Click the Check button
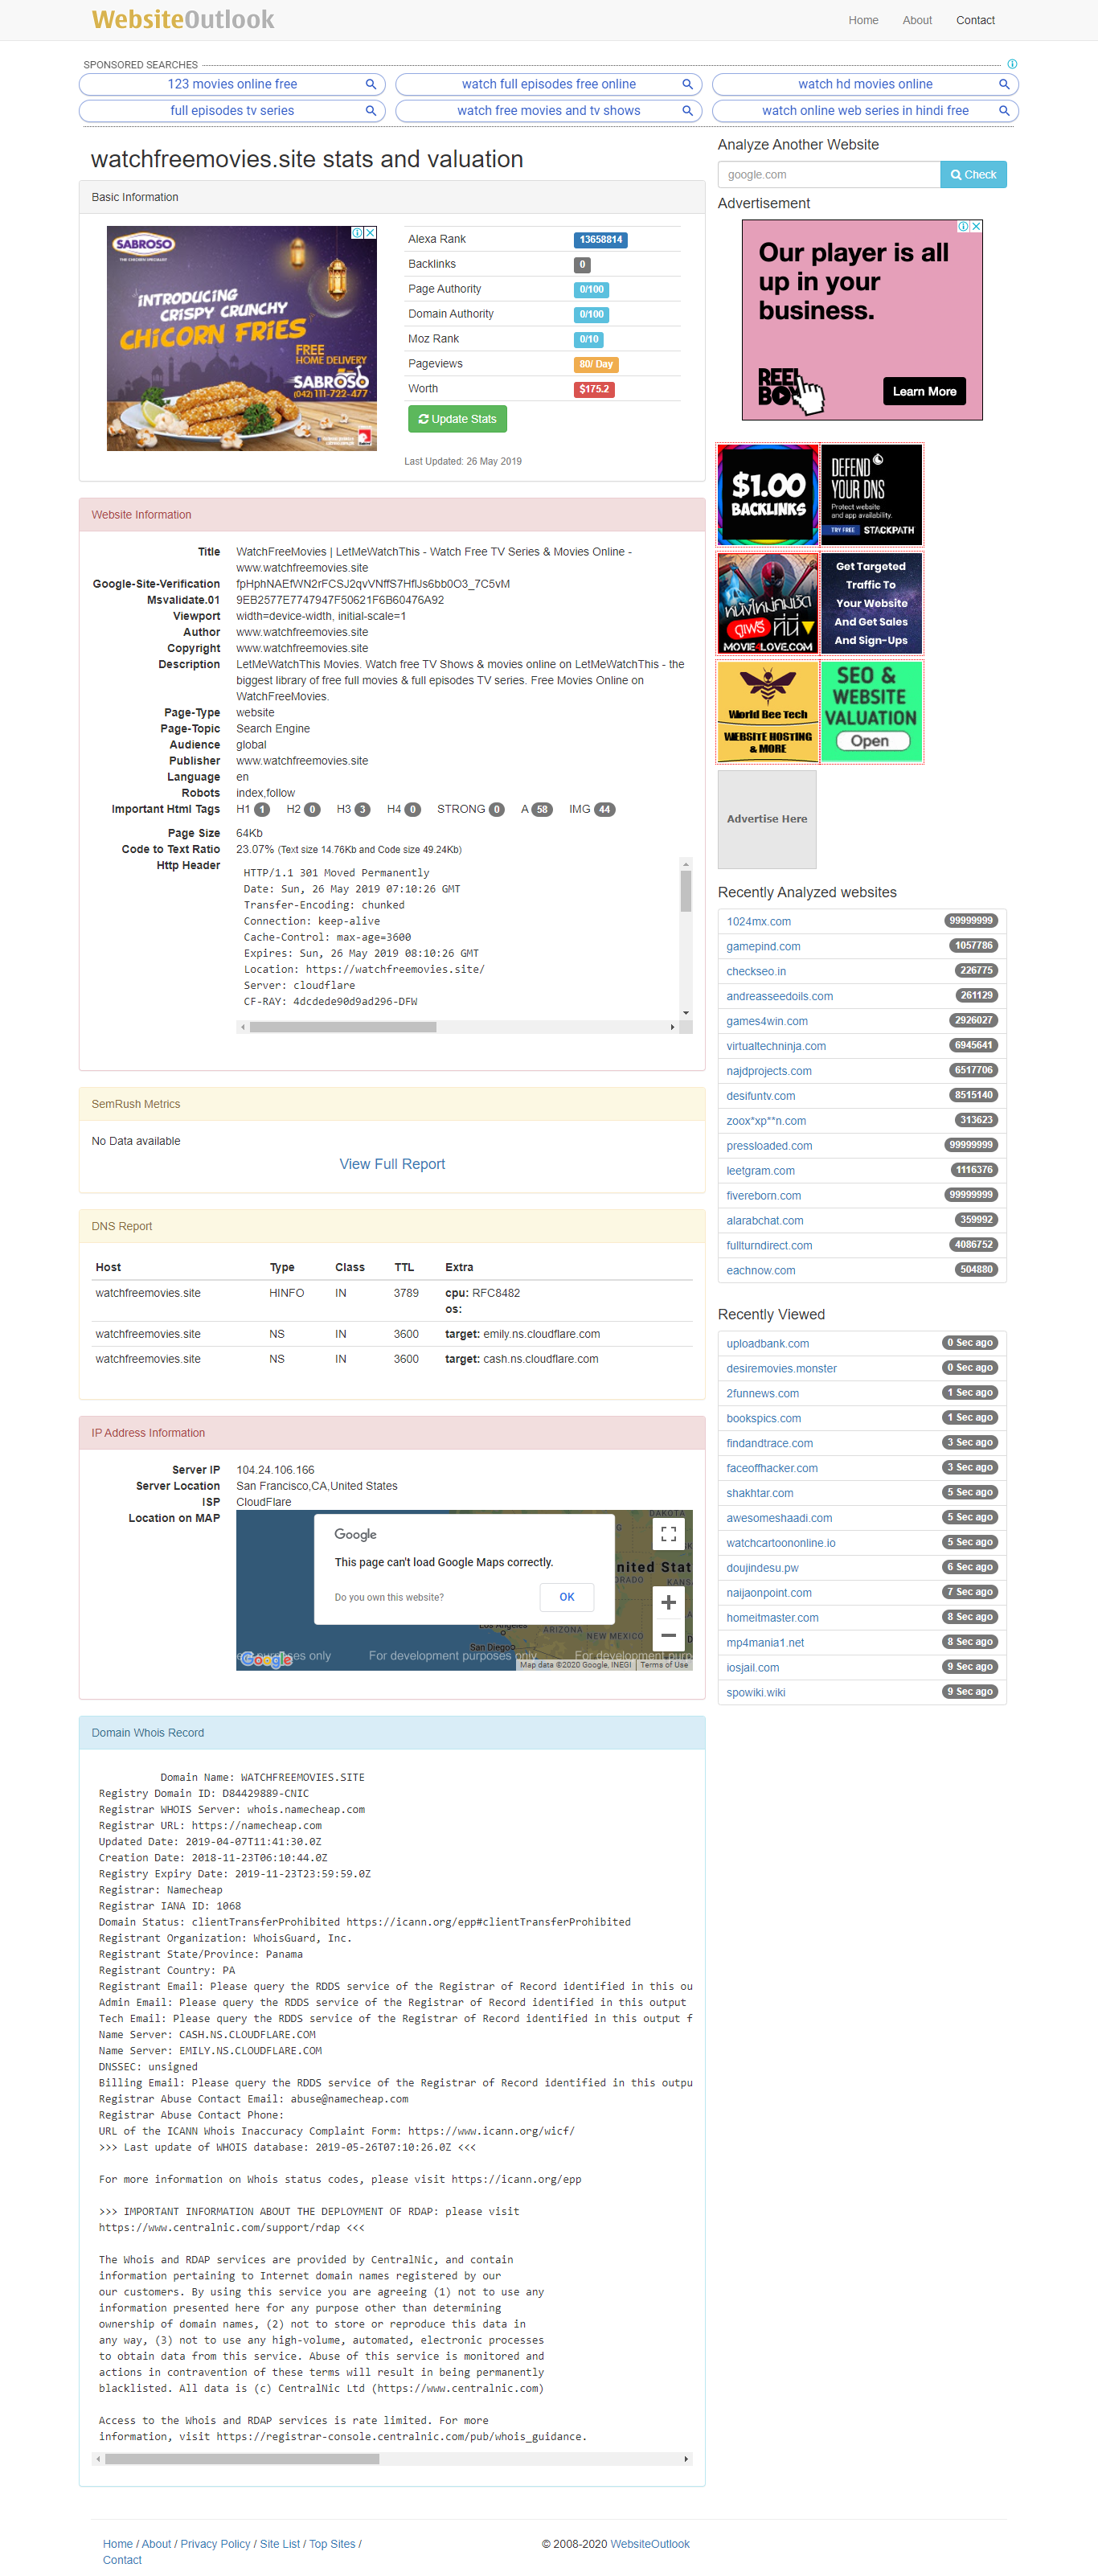This screenshot has height=2576, width=1098. coord(973,174)
